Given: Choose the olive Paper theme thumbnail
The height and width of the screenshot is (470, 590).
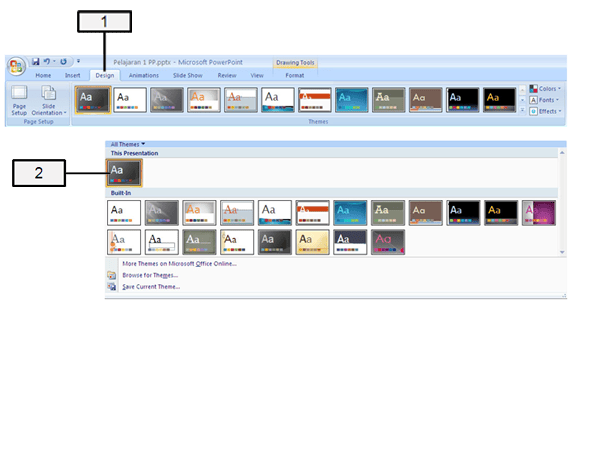Looking at the screenshot, I should [199, 242].
